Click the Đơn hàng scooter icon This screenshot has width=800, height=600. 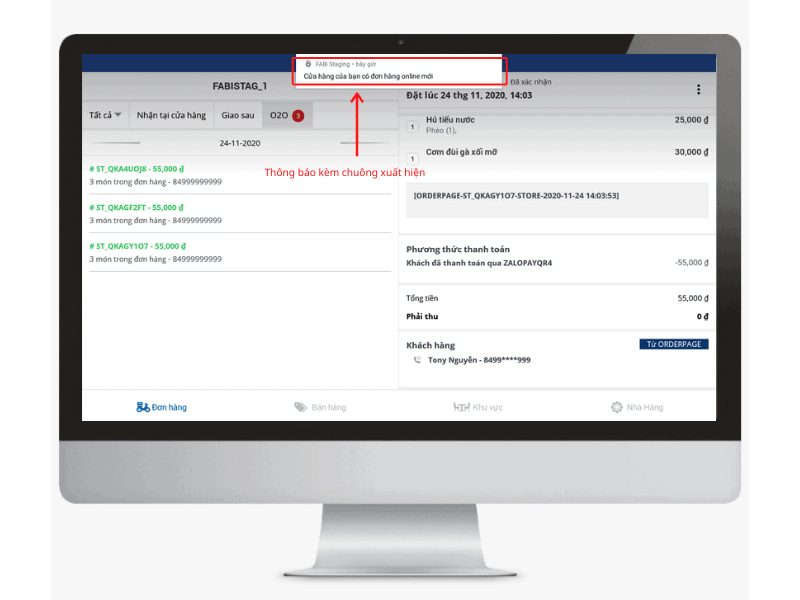(143, 407)
